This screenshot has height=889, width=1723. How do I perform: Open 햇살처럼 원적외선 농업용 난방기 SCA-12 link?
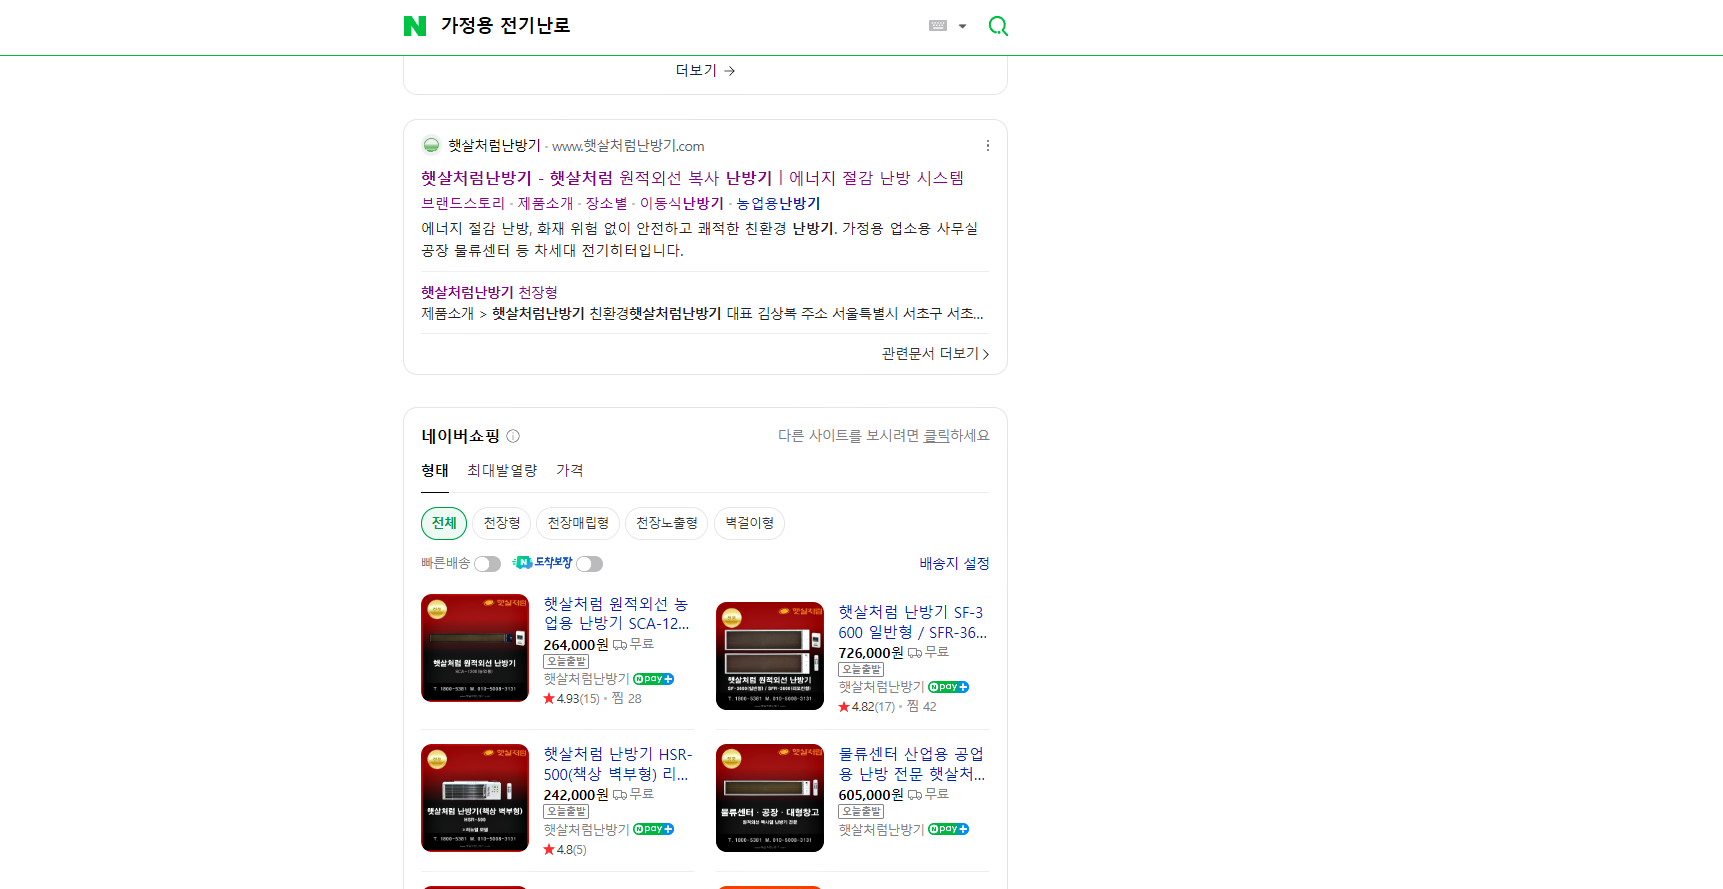click(x=616, y=614)
